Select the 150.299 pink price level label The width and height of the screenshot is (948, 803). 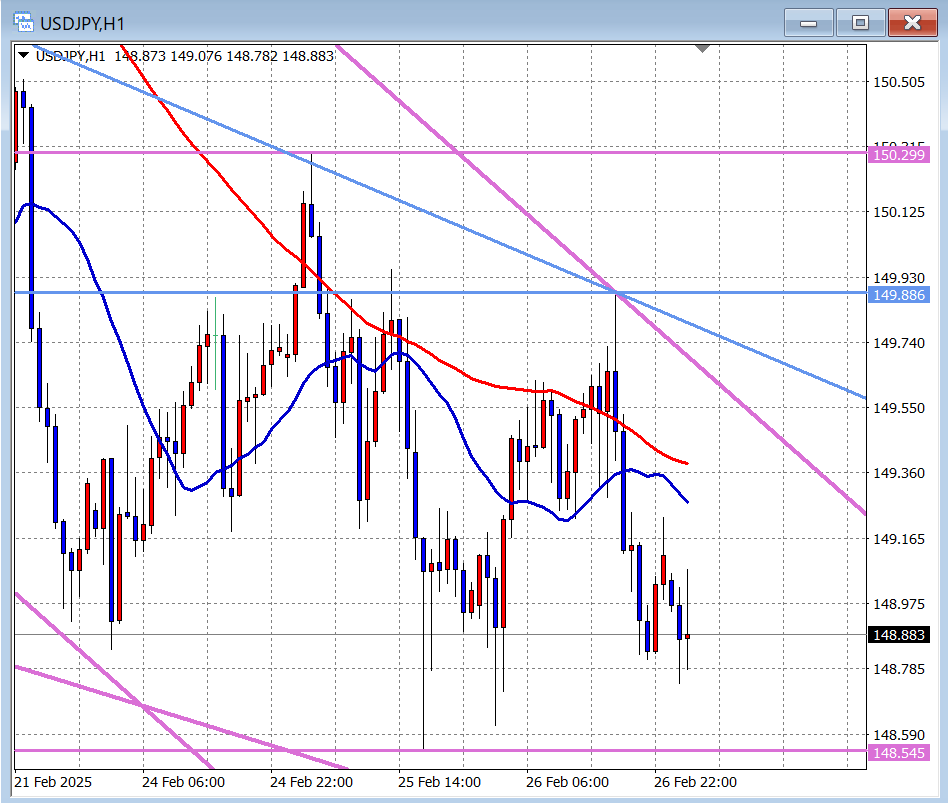click(x=900, y=154)
